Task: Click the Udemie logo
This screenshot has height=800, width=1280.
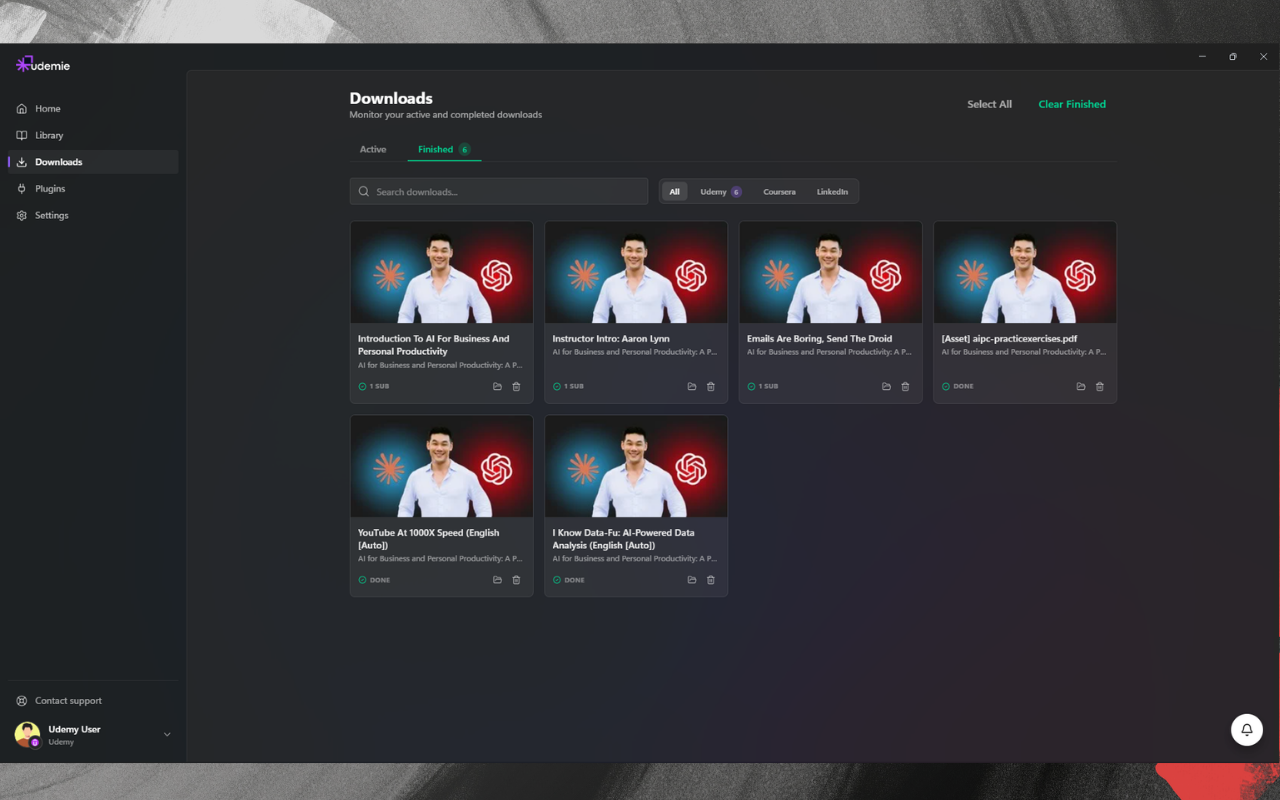Action: 43,65
